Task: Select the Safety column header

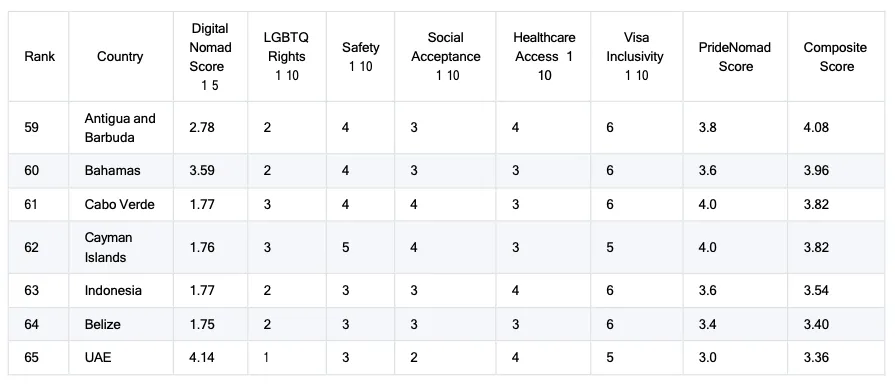Action: point(360,57)
